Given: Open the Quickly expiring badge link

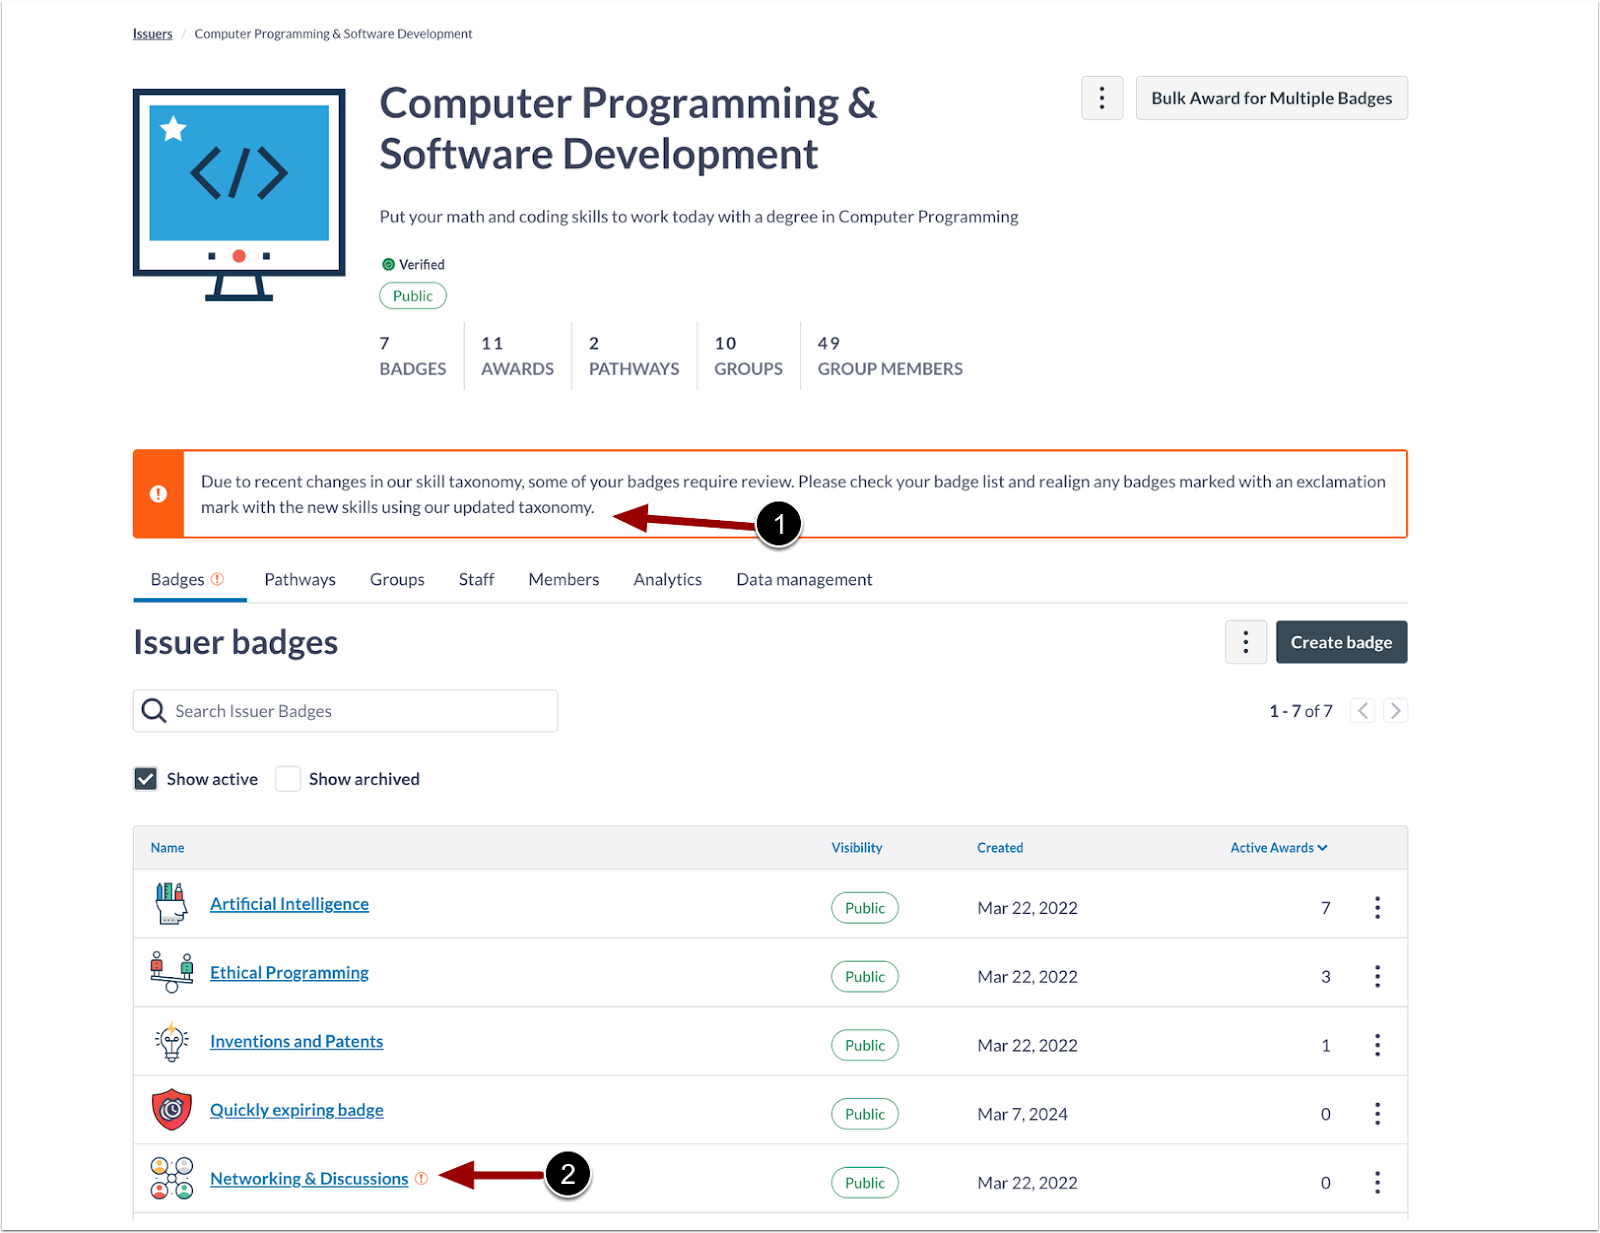Looking at the screenshot, I should (297, 1110).
